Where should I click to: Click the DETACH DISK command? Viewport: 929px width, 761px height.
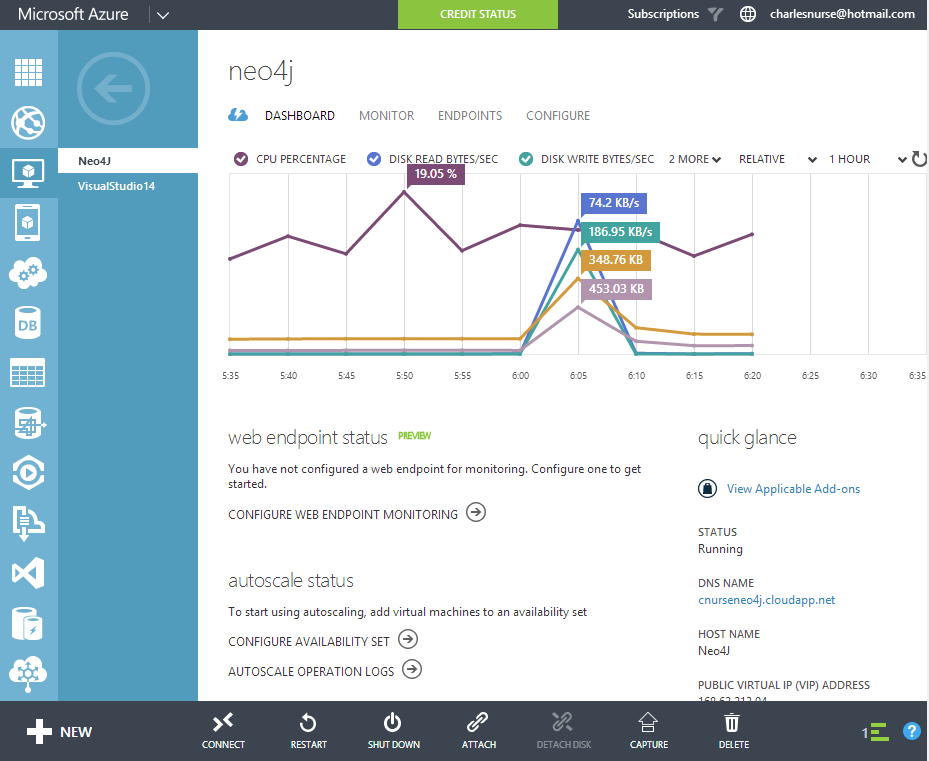(x=563, y=732)
